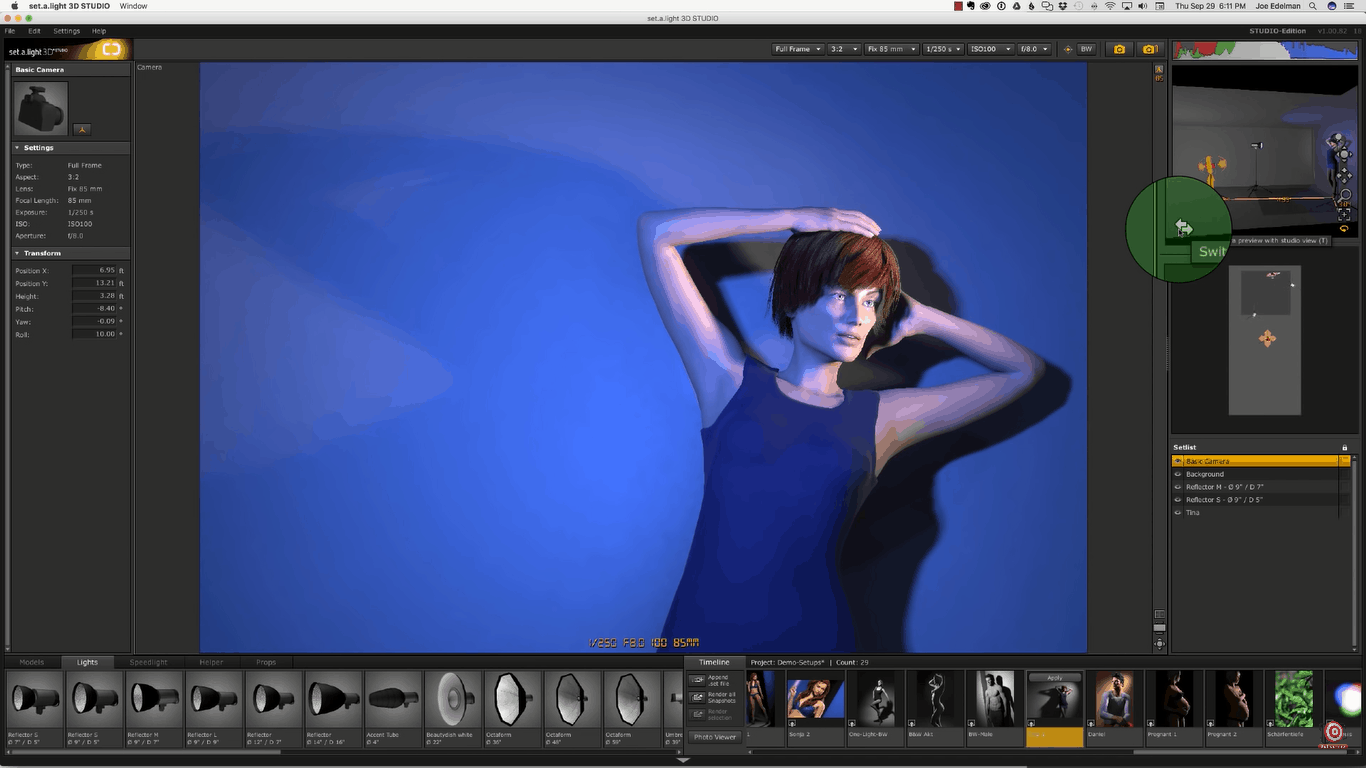
Task: Select the Sonja 2 snapshot thumbnail
Action: click(x=815, y=700)
